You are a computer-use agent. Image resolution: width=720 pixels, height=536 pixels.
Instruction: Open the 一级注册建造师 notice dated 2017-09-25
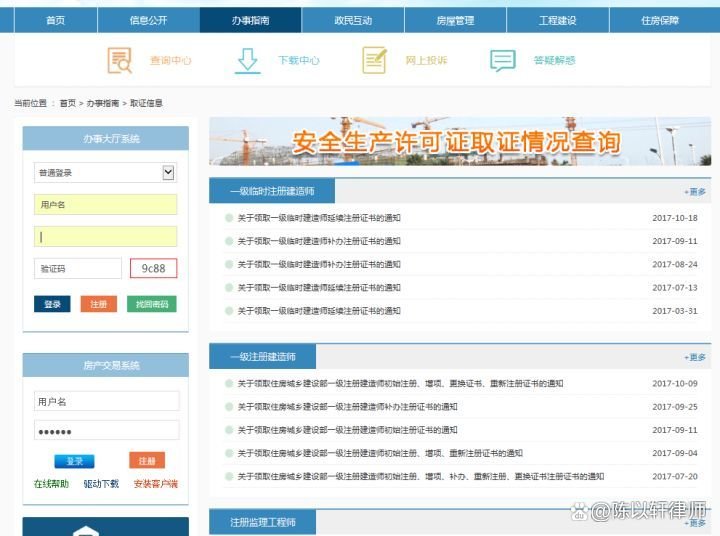[347, 406]
